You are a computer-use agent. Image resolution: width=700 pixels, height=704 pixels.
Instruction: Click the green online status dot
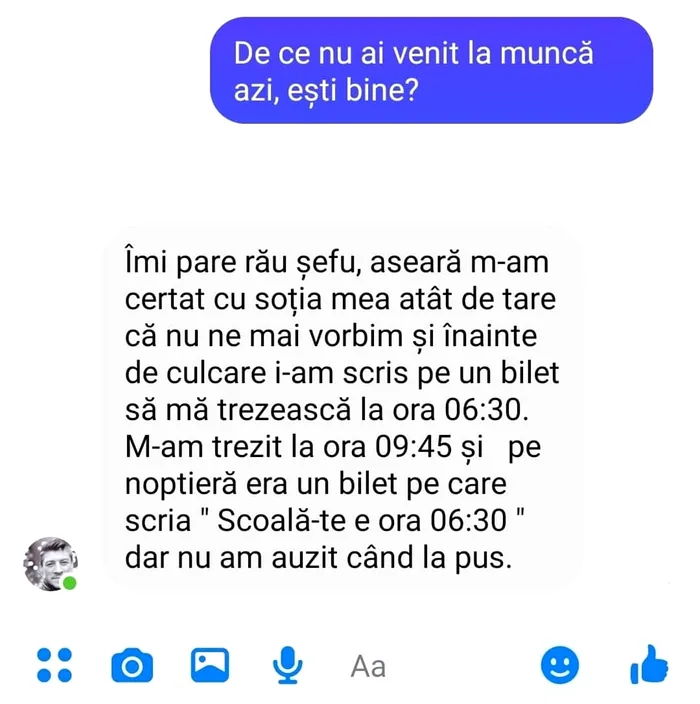click(x=70, y=583)
